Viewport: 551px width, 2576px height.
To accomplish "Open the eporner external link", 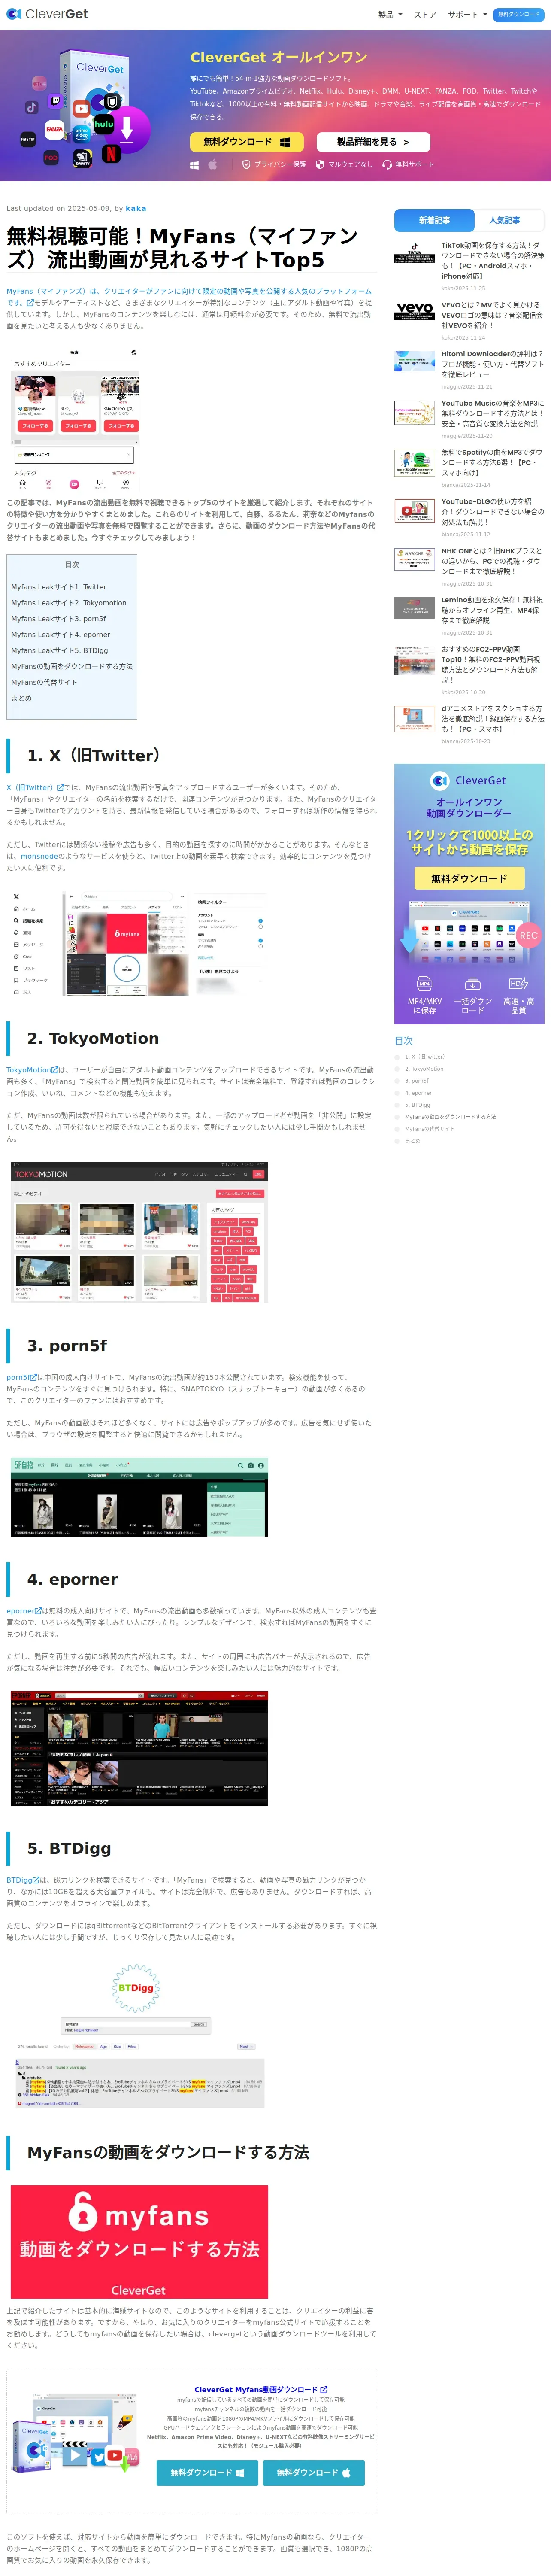I will [x=24, y=1611].
